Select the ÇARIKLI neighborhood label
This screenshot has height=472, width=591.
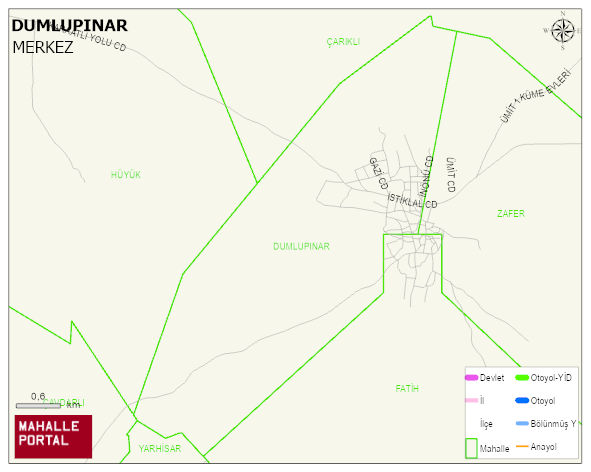pyautogui.click(x=343, y=41)
